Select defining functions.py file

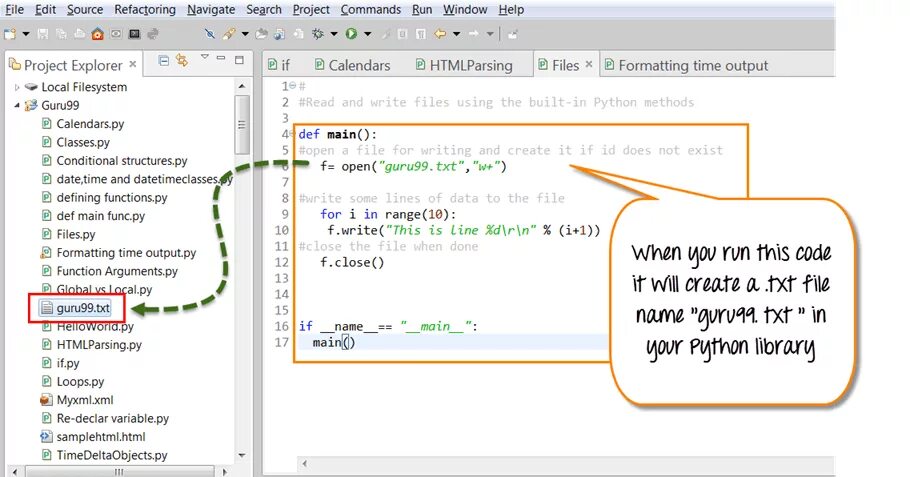point(104,198)
